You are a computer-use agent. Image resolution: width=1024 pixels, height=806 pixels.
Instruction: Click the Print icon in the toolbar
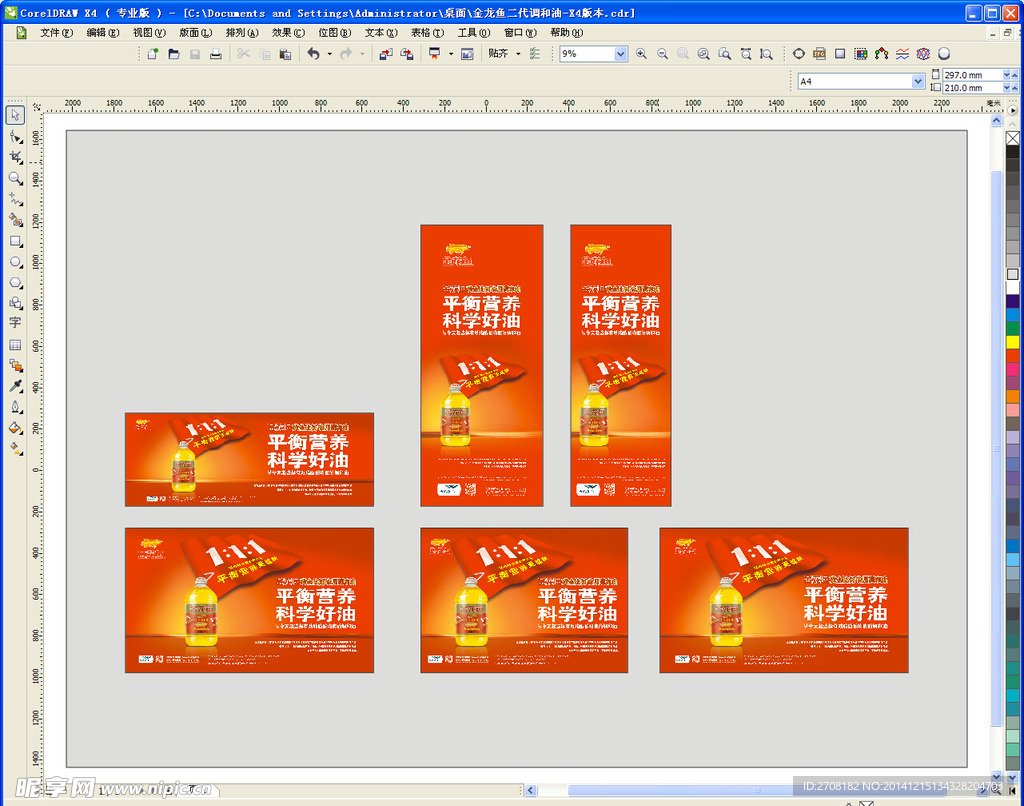[215, 54]
